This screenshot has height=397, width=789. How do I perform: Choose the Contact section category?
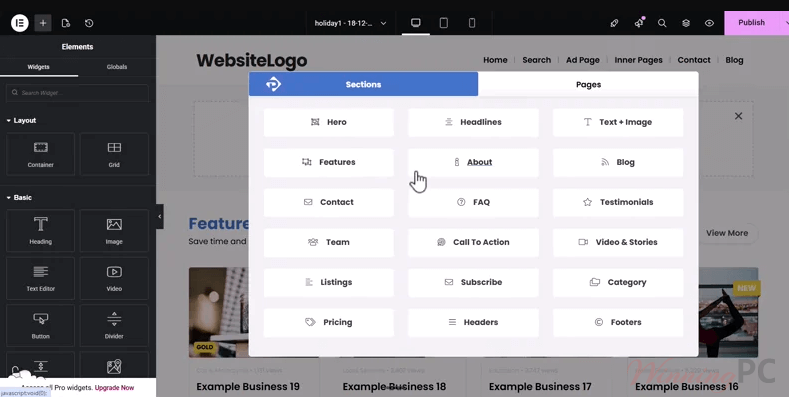click(x=329, y=202)
